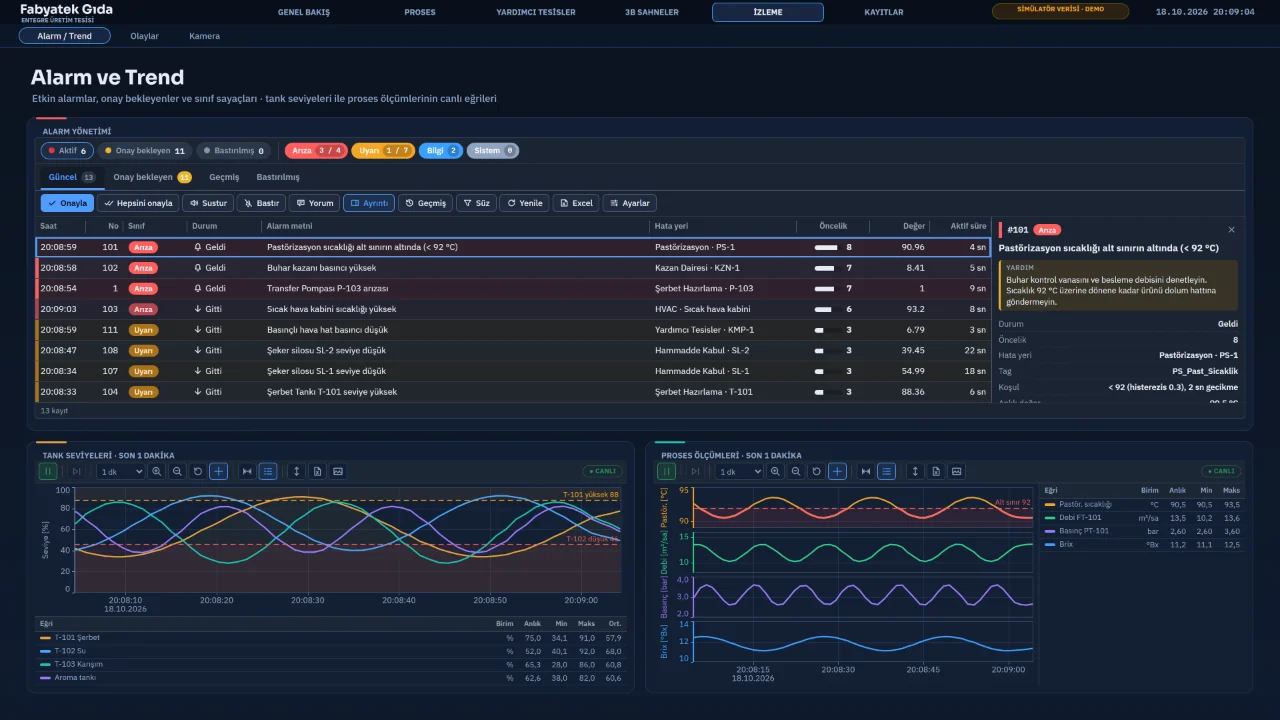Viewport: 1280px width, 720px height.
Task: Open the Güncel alarm tab
Action: [72, 177]
